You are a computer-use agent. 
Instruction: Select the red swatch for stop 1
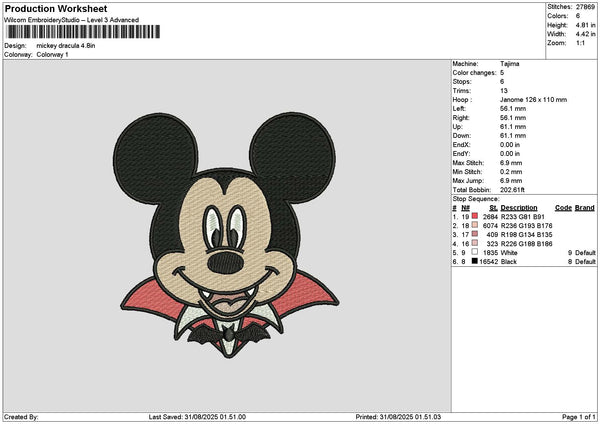pyautogui.click(x=474, y=216)
